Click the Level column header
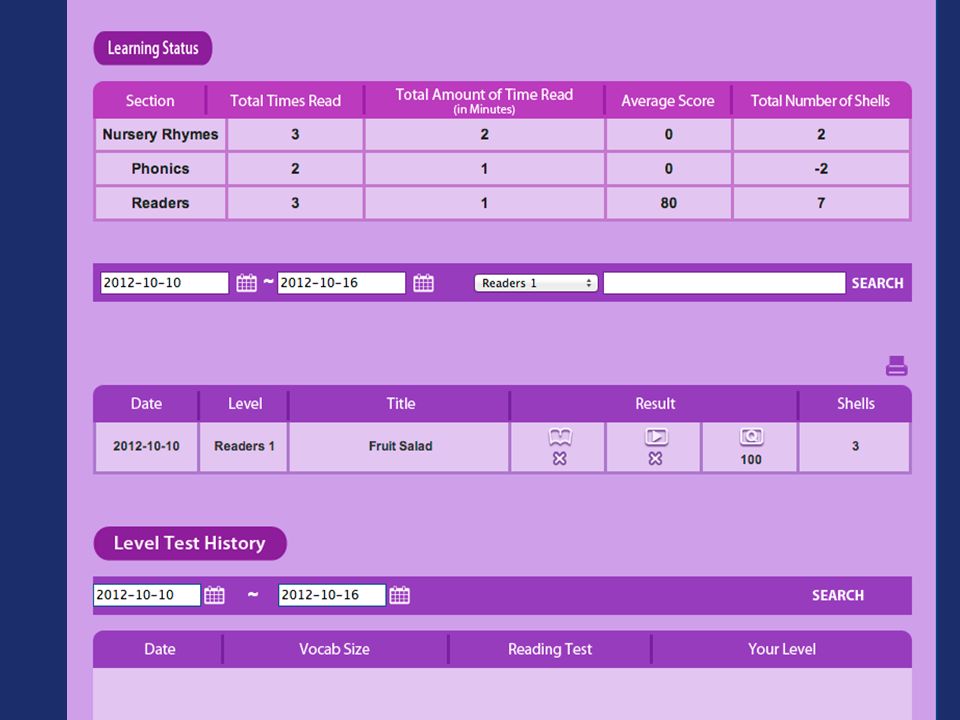Image resolution: width=960 pixels, height=720 pixels. (x=245, y=404)
